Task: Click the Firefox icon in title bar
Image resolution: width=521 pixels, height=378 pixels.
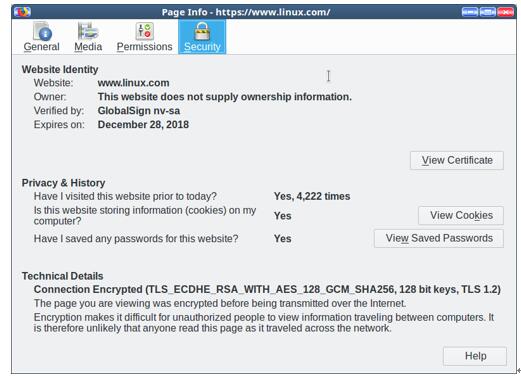Action: 23,12
